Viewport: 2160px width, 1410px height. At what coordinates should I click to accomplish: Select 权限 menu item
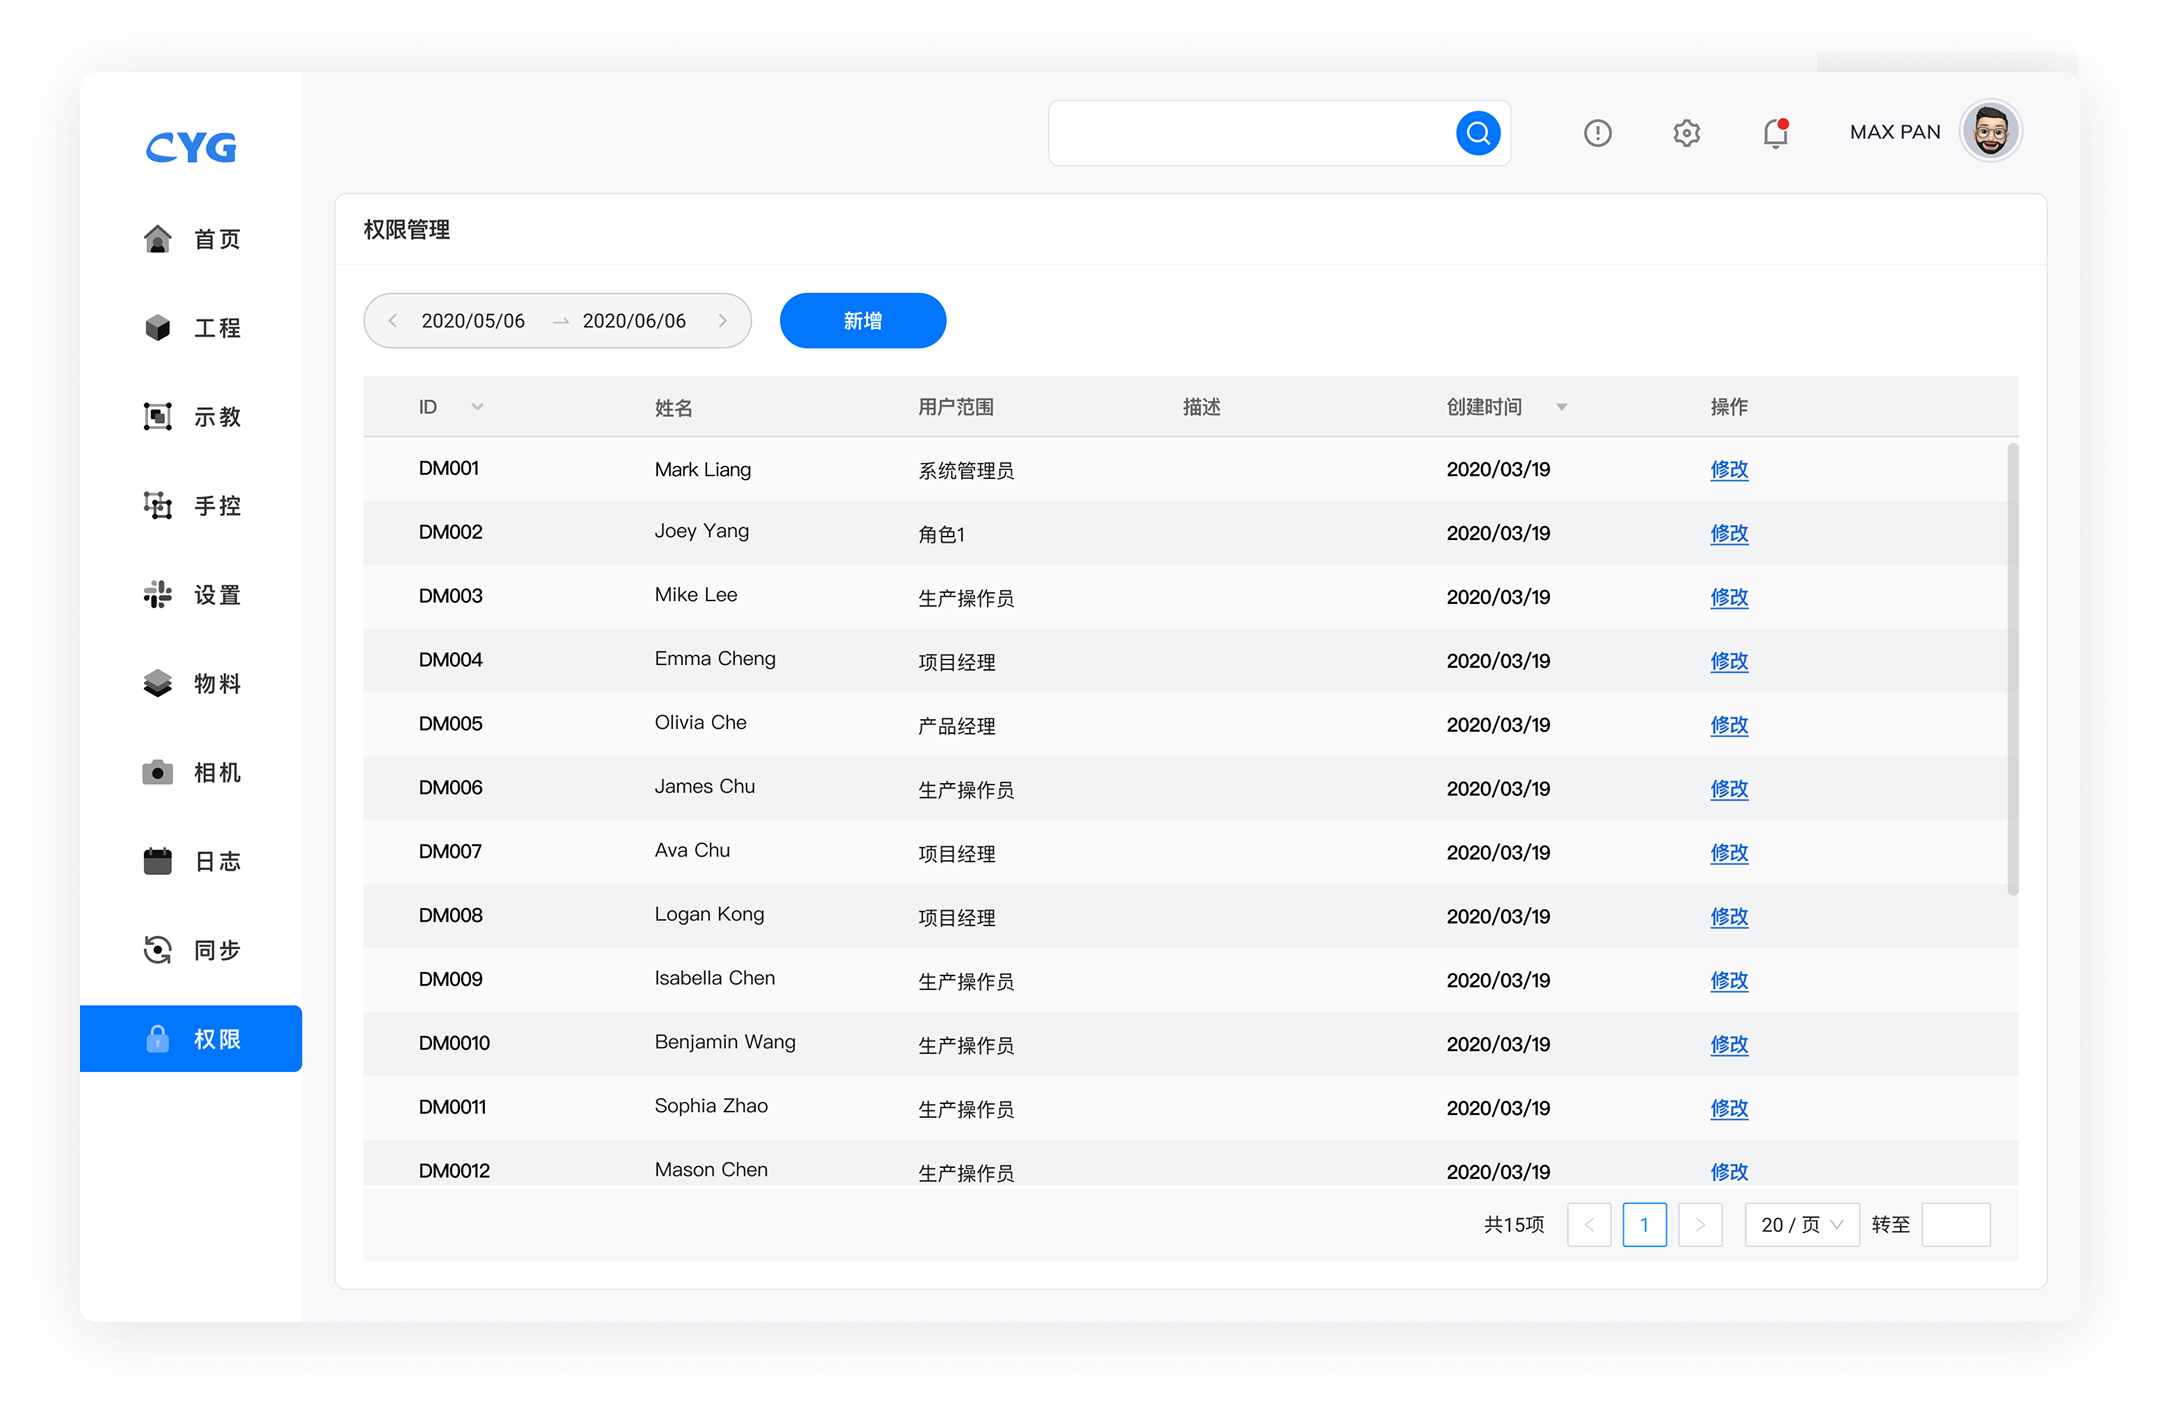(x=191, y=1039)
